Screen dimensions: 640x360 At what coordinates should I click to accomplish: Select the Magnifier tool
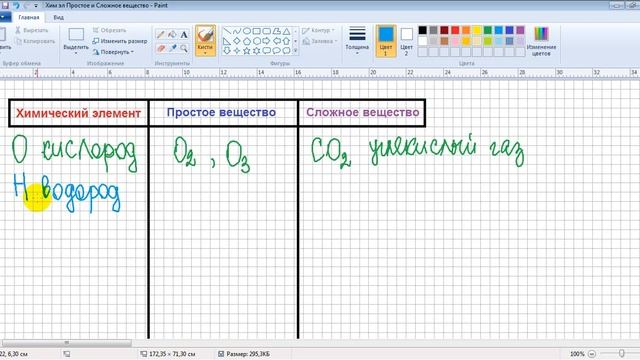(184, 49)
